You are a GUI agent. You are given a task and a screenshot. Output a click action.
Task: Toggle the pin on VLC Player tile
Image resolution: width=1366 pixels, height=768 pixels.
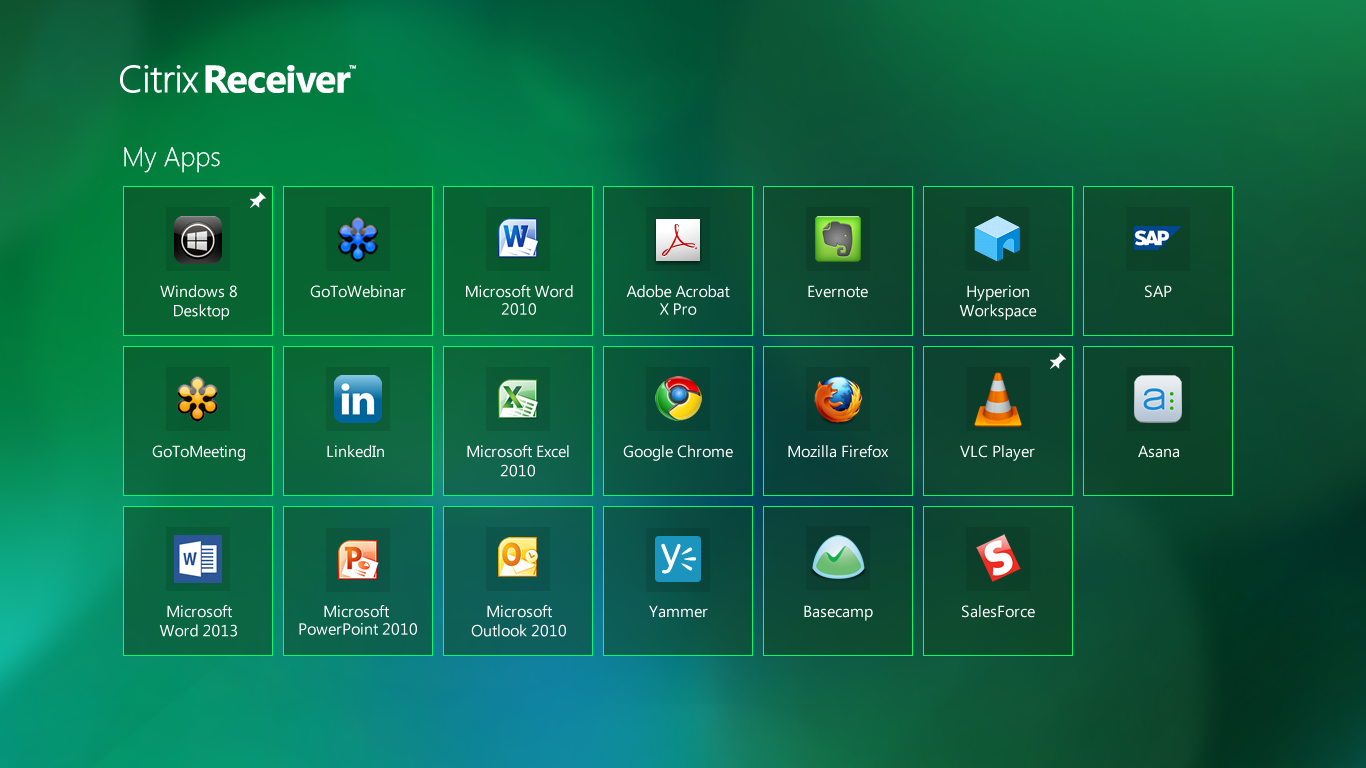coord(1057,361)
